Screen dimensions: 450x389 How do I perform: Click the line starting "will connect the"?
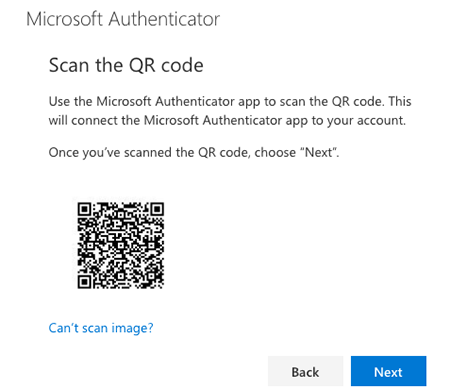[x=227, y=121]
